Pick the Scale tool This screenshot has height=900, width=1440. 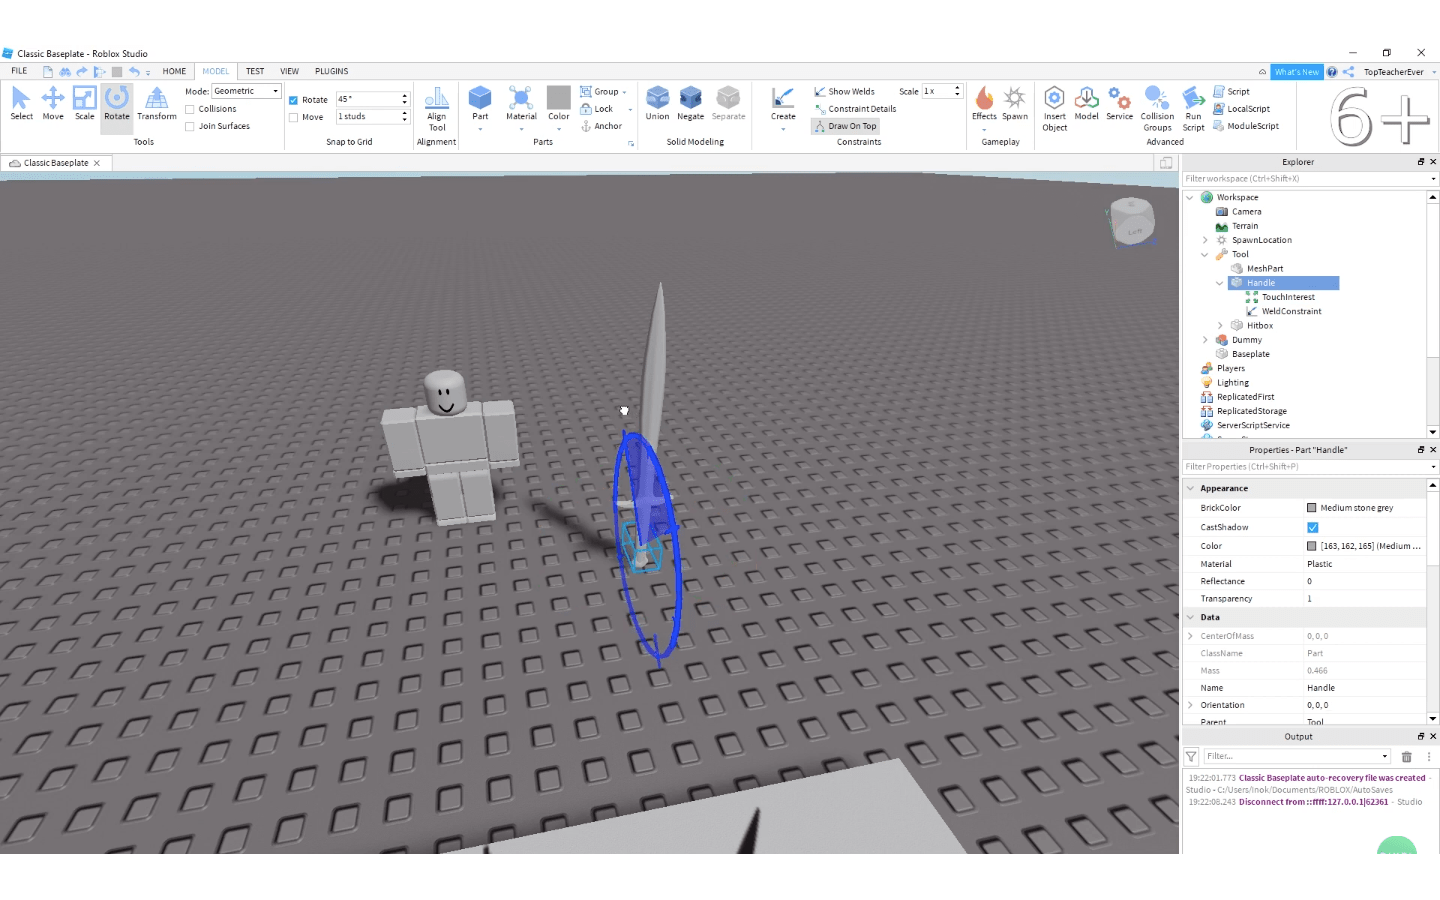[85, 104]
